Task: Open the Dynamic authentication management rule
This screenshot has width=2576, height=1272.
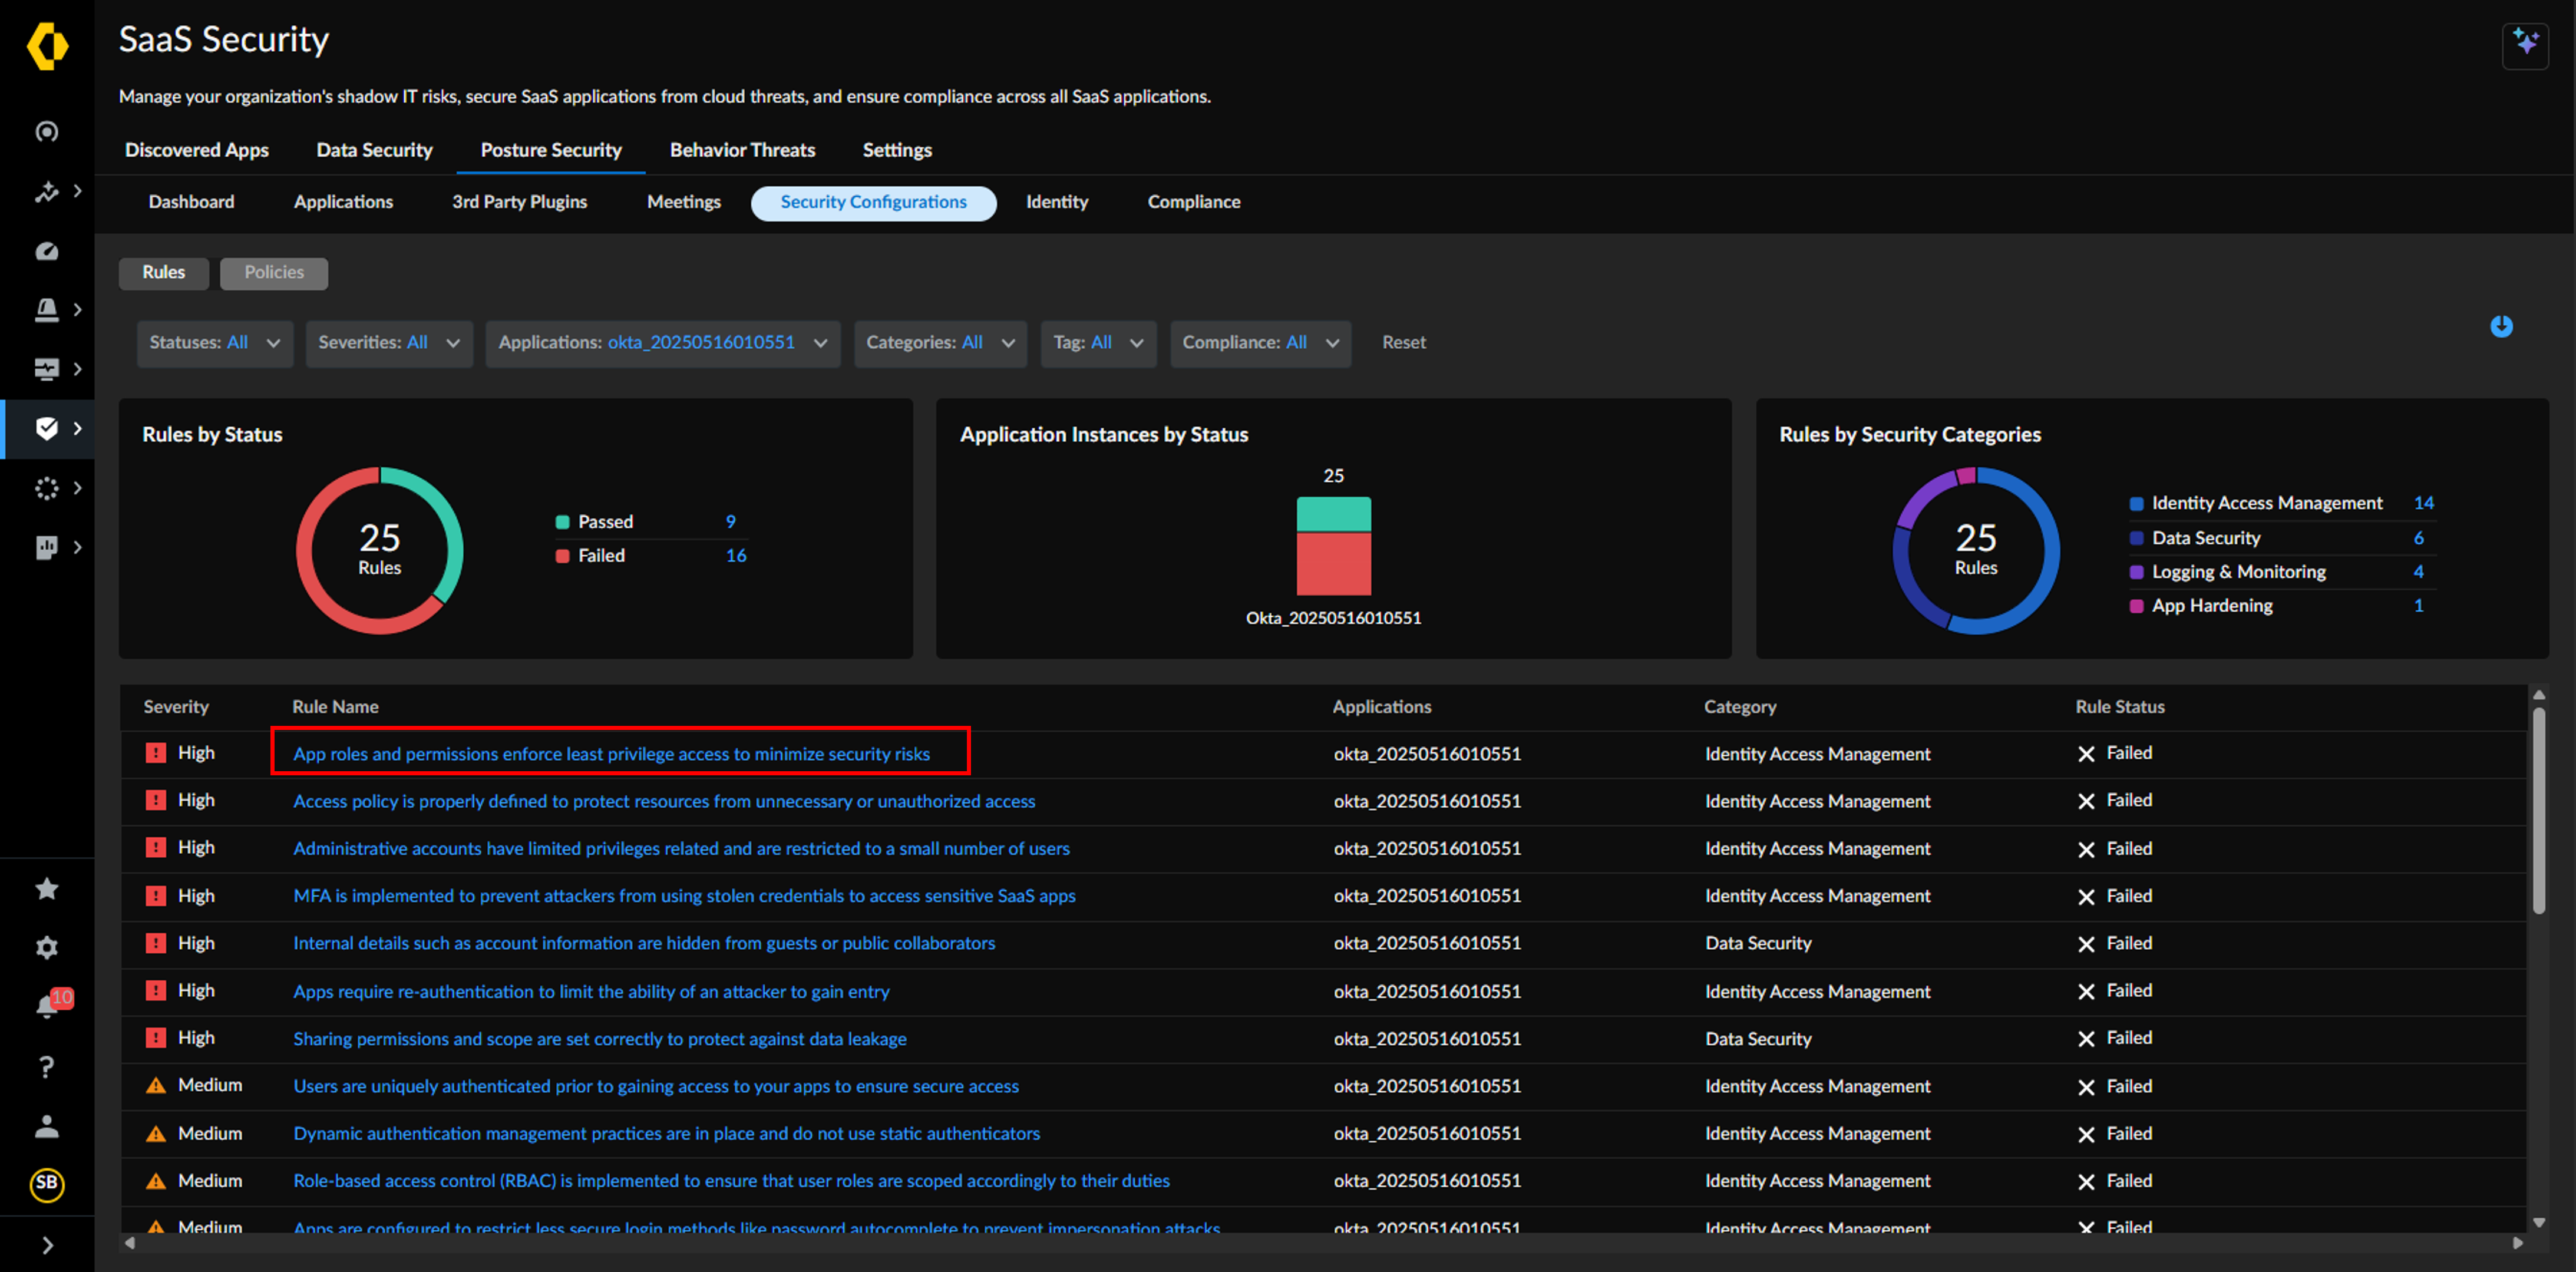Action: (666, 1134)
